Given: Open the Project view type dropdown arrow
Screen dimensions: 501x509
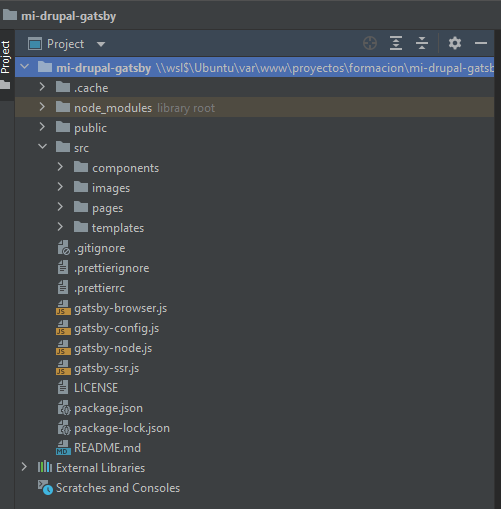Looking at the screenshot, I should [x=101, y=44].
